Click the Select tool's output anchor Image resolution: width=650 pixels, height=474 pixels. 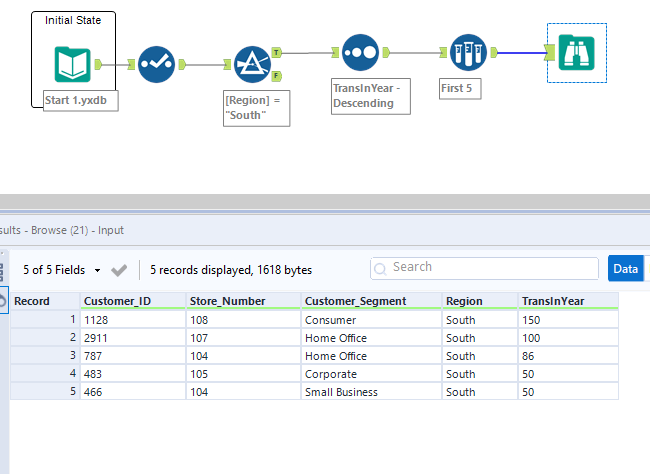(x=182, y=64)
